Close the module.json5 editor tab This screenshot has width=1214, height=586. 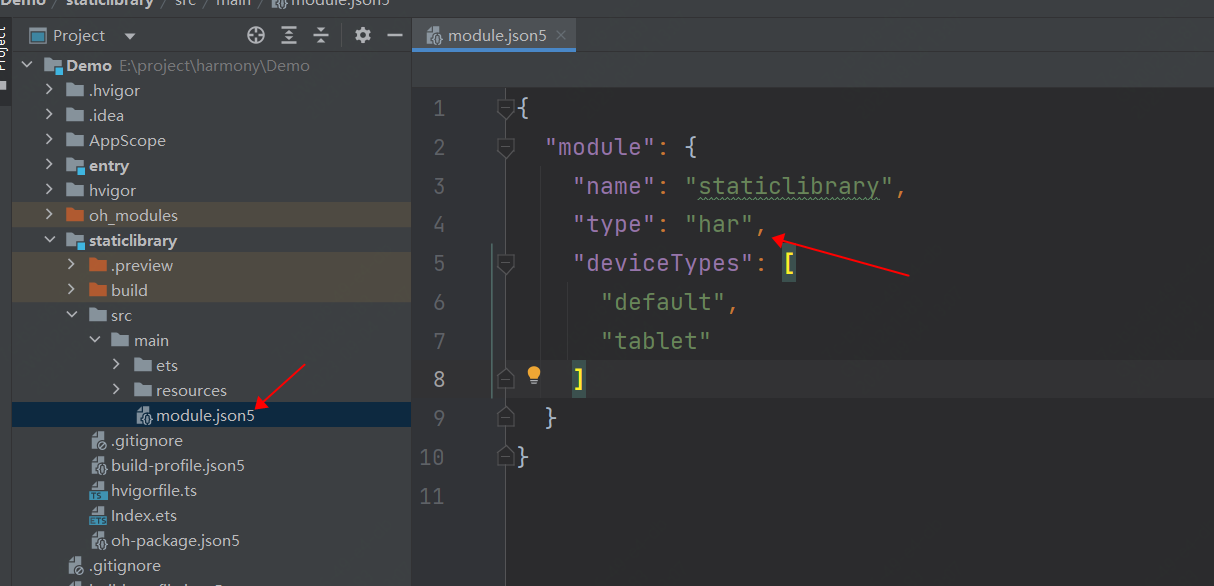click(562, 35)
